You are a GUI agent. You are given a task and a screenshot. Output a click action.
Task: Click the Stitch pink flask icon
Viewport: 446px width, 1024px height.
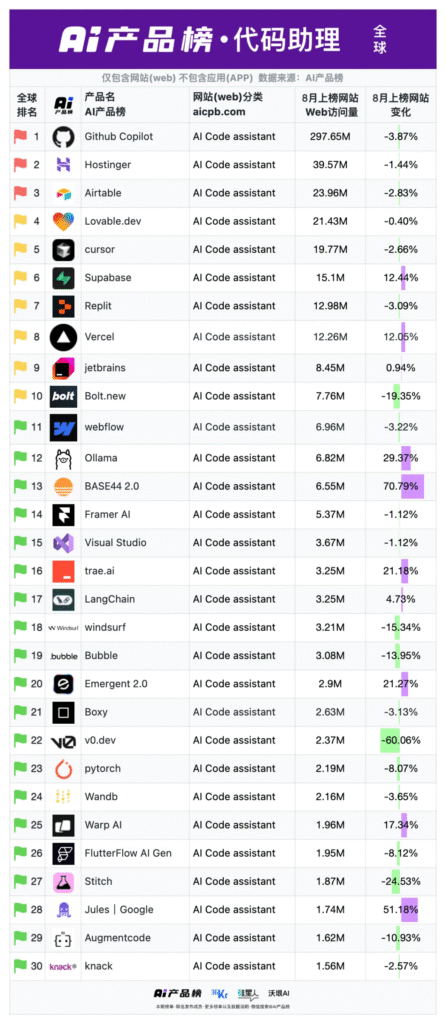pyautogui.click(x=63, y=882)
